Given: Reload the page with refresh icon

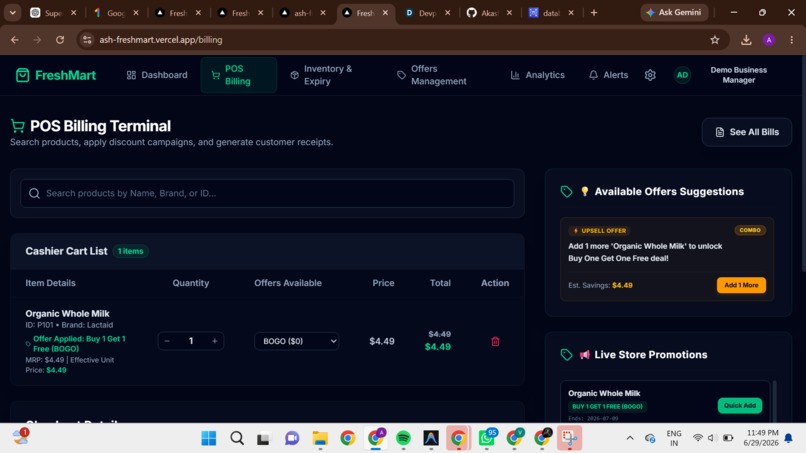Looking at the screenshot, I should pyautogui.click(x=60, y=40).
